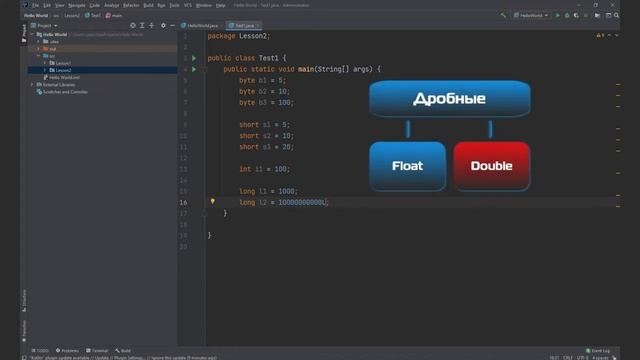640x360 pixels.
Task: Click the Float box in overlay diagram
Action: (x=407, y=166)
